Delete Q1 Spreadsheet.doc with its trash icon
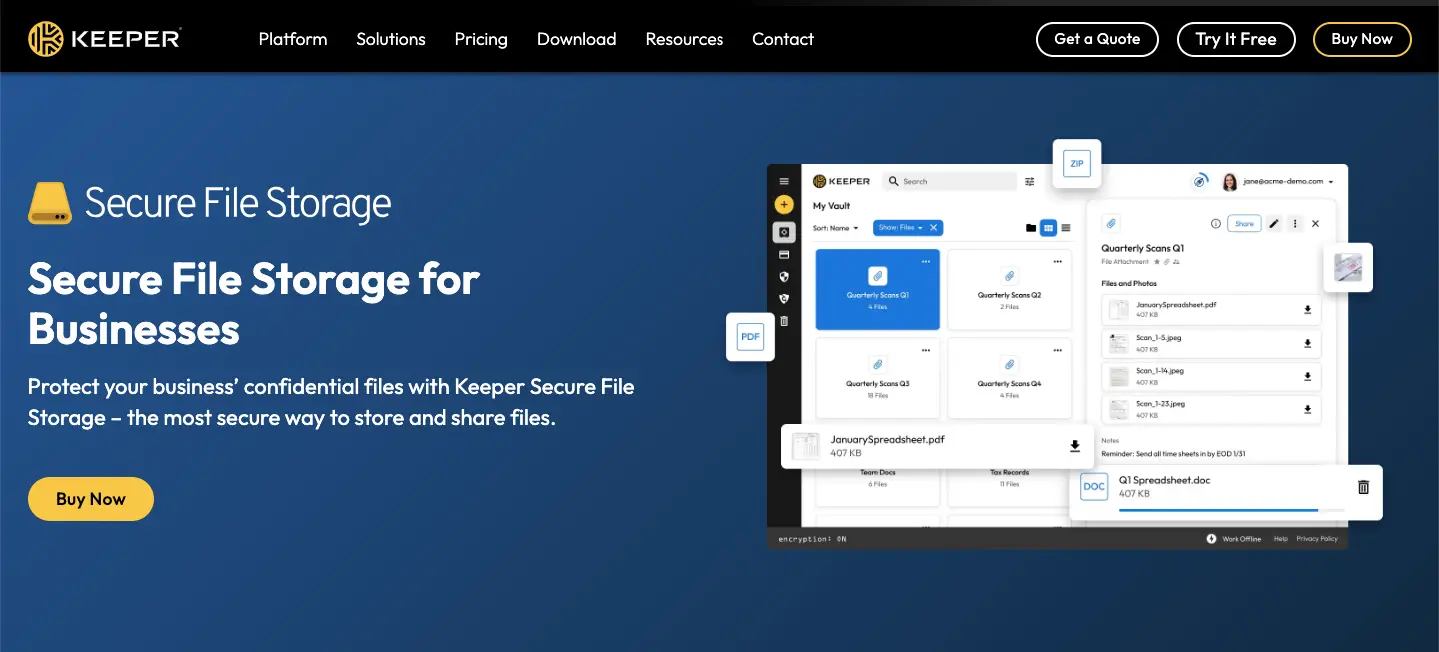Image resolution: width=1439 pixels, height=652 pixels. [1363, 487]
